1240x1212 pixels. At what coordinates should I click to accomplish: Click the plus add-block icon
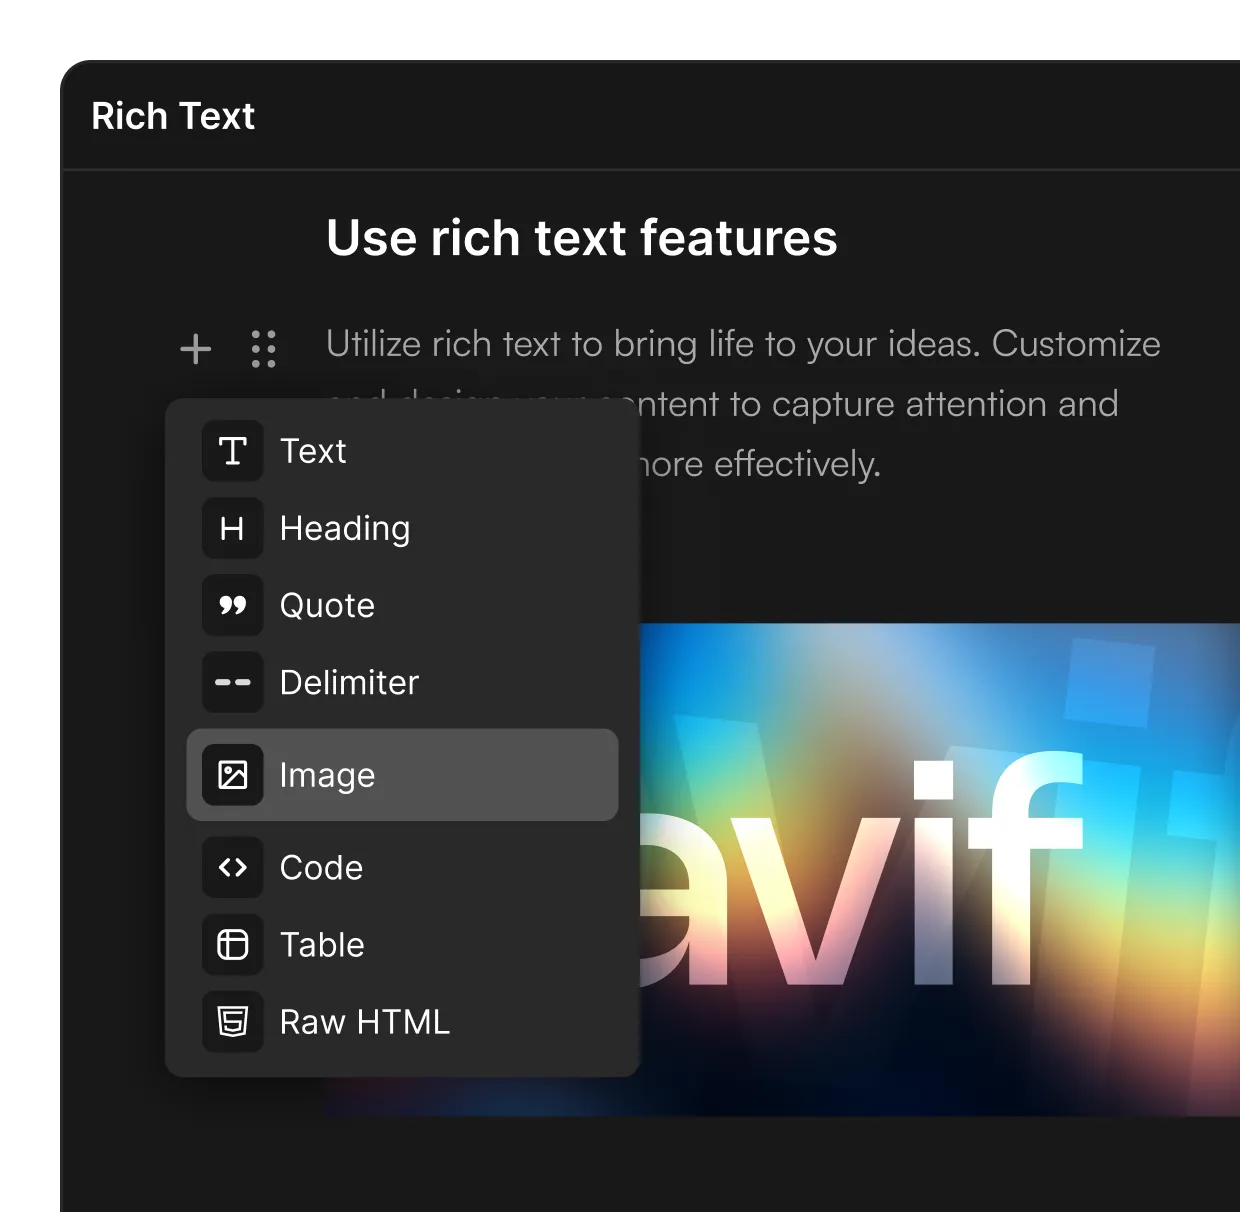196,349
